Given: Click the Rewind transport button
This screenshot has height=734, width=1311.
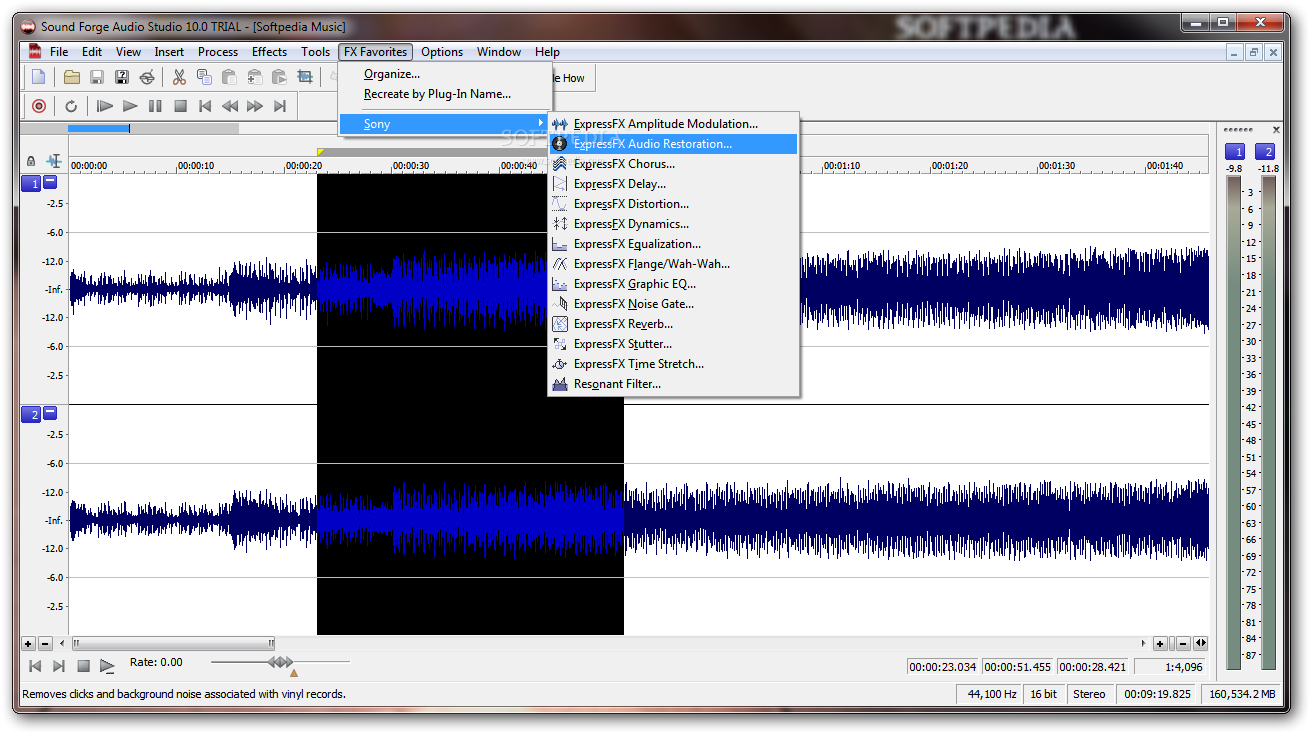Looking at the screenshot, I should (230, 106).
